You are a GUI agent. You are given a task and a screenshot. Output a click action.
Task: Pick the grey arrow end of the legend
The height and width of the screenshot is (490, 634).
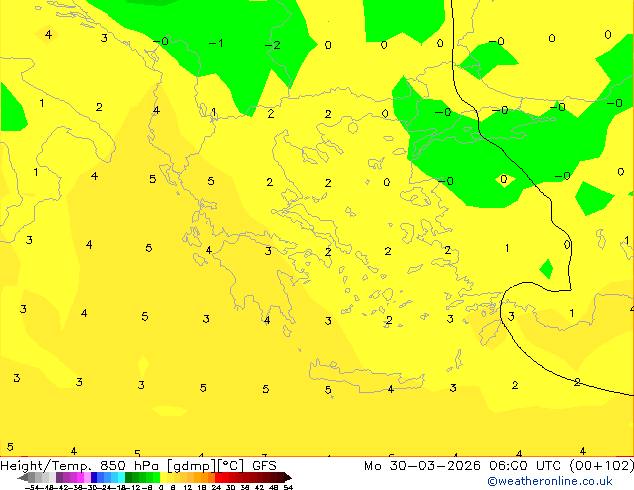(x=23, y=477)
